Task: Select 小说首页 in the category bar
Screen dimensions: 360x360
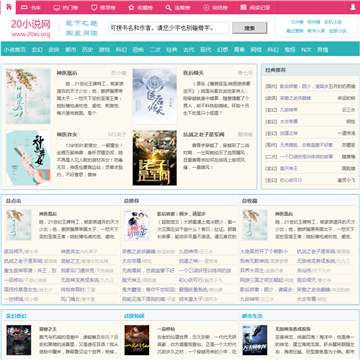Action: pyautogui.click(x=15, y=50)
